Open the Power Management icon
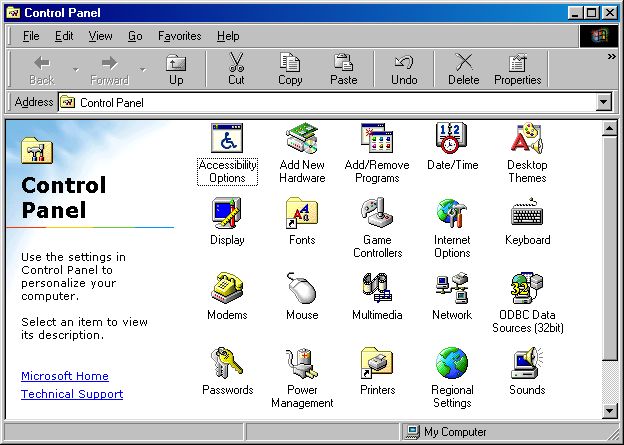624x445 pixels. (x=302, y=364)
